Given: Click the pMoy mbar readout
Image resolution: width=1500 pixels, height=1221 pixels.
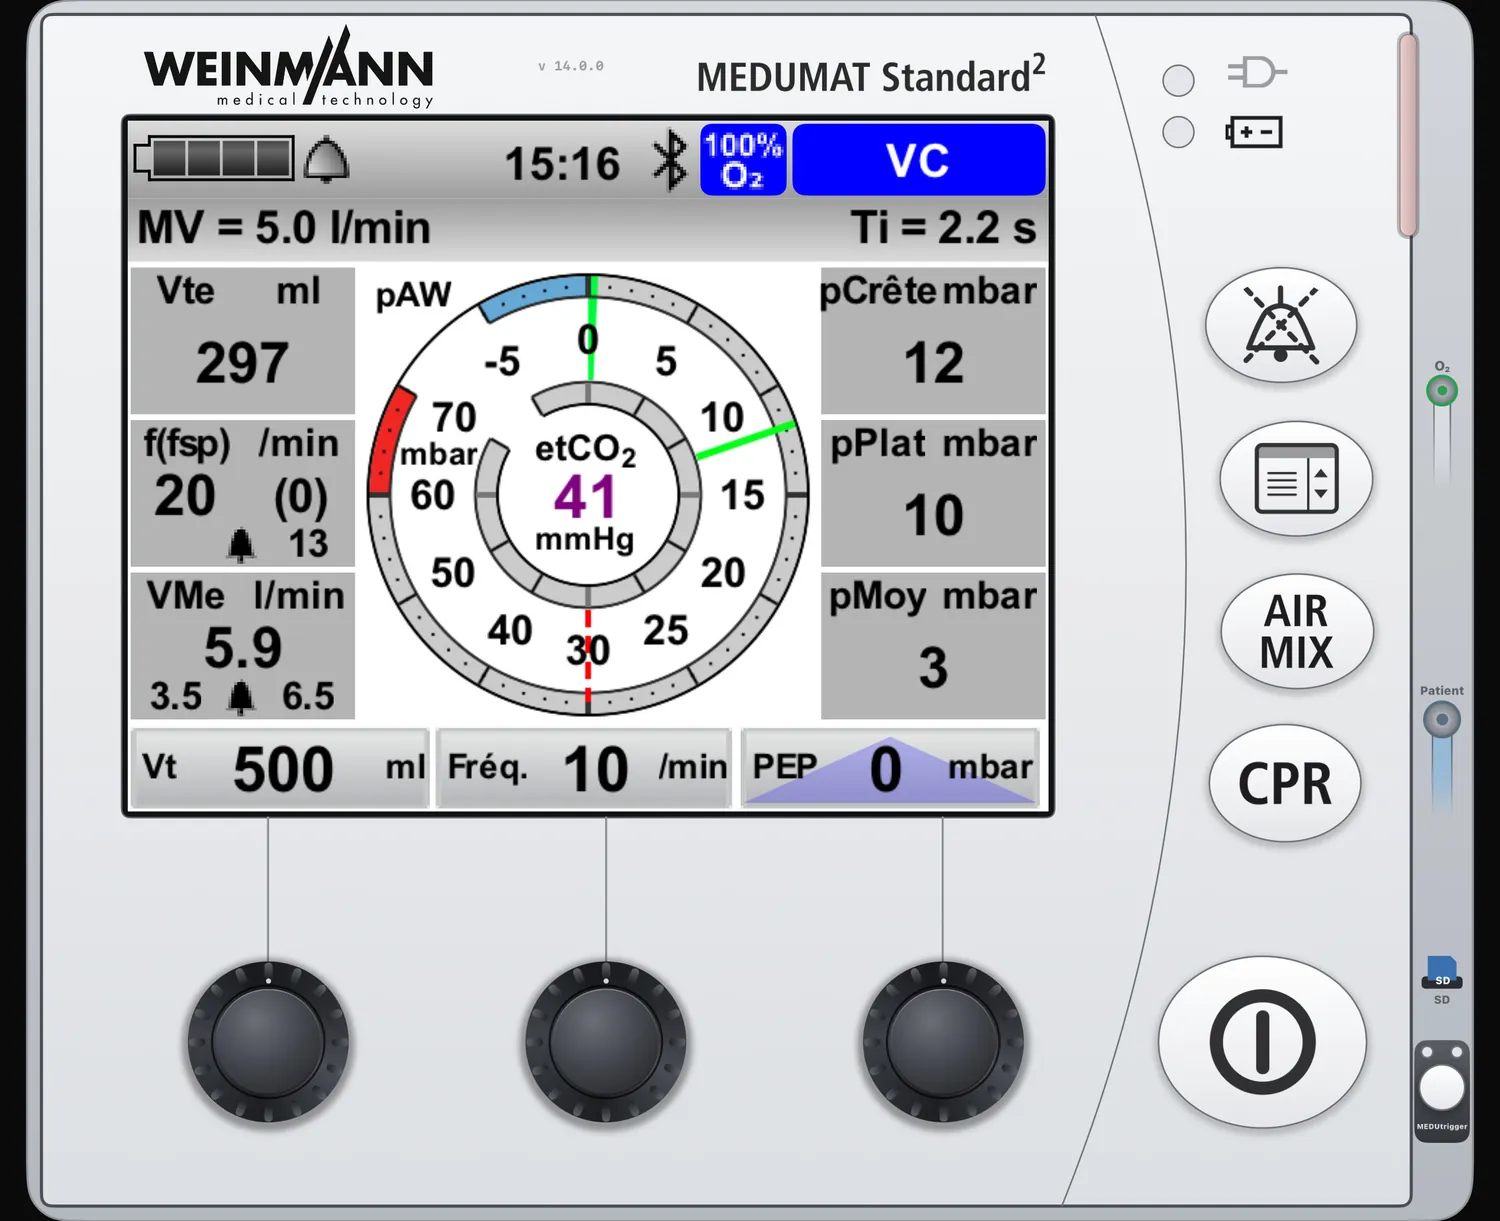Looking at the screenshot, I should (x=933, y=645).
